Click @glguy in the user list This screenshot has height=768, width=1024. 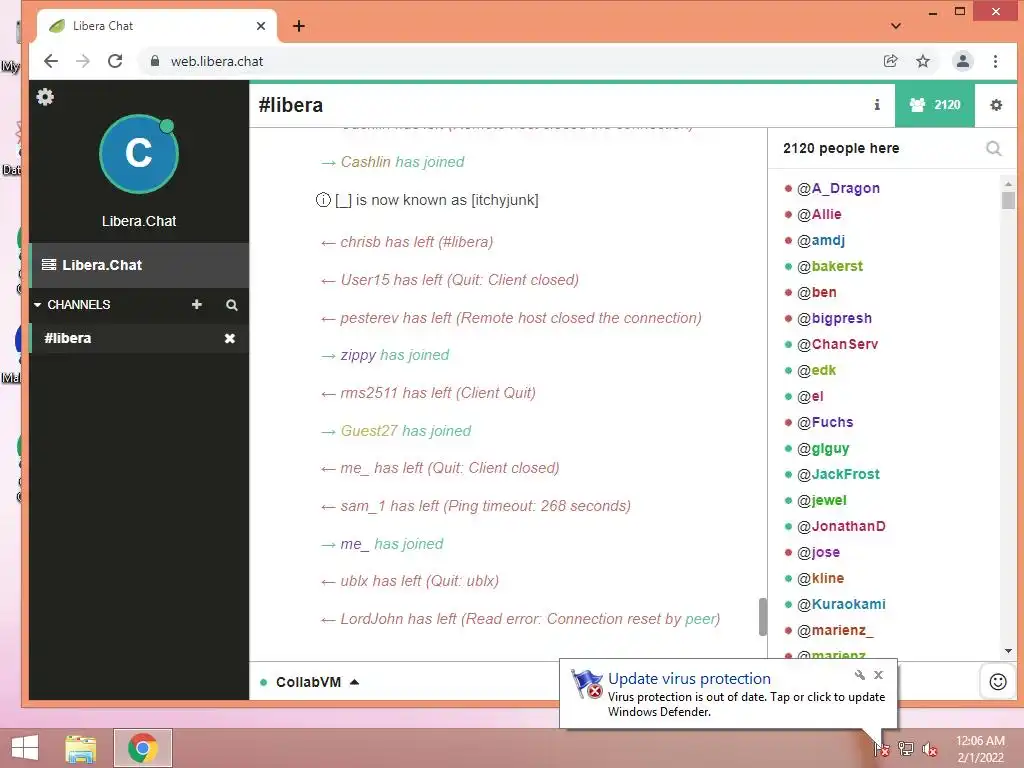coord(823,449)
